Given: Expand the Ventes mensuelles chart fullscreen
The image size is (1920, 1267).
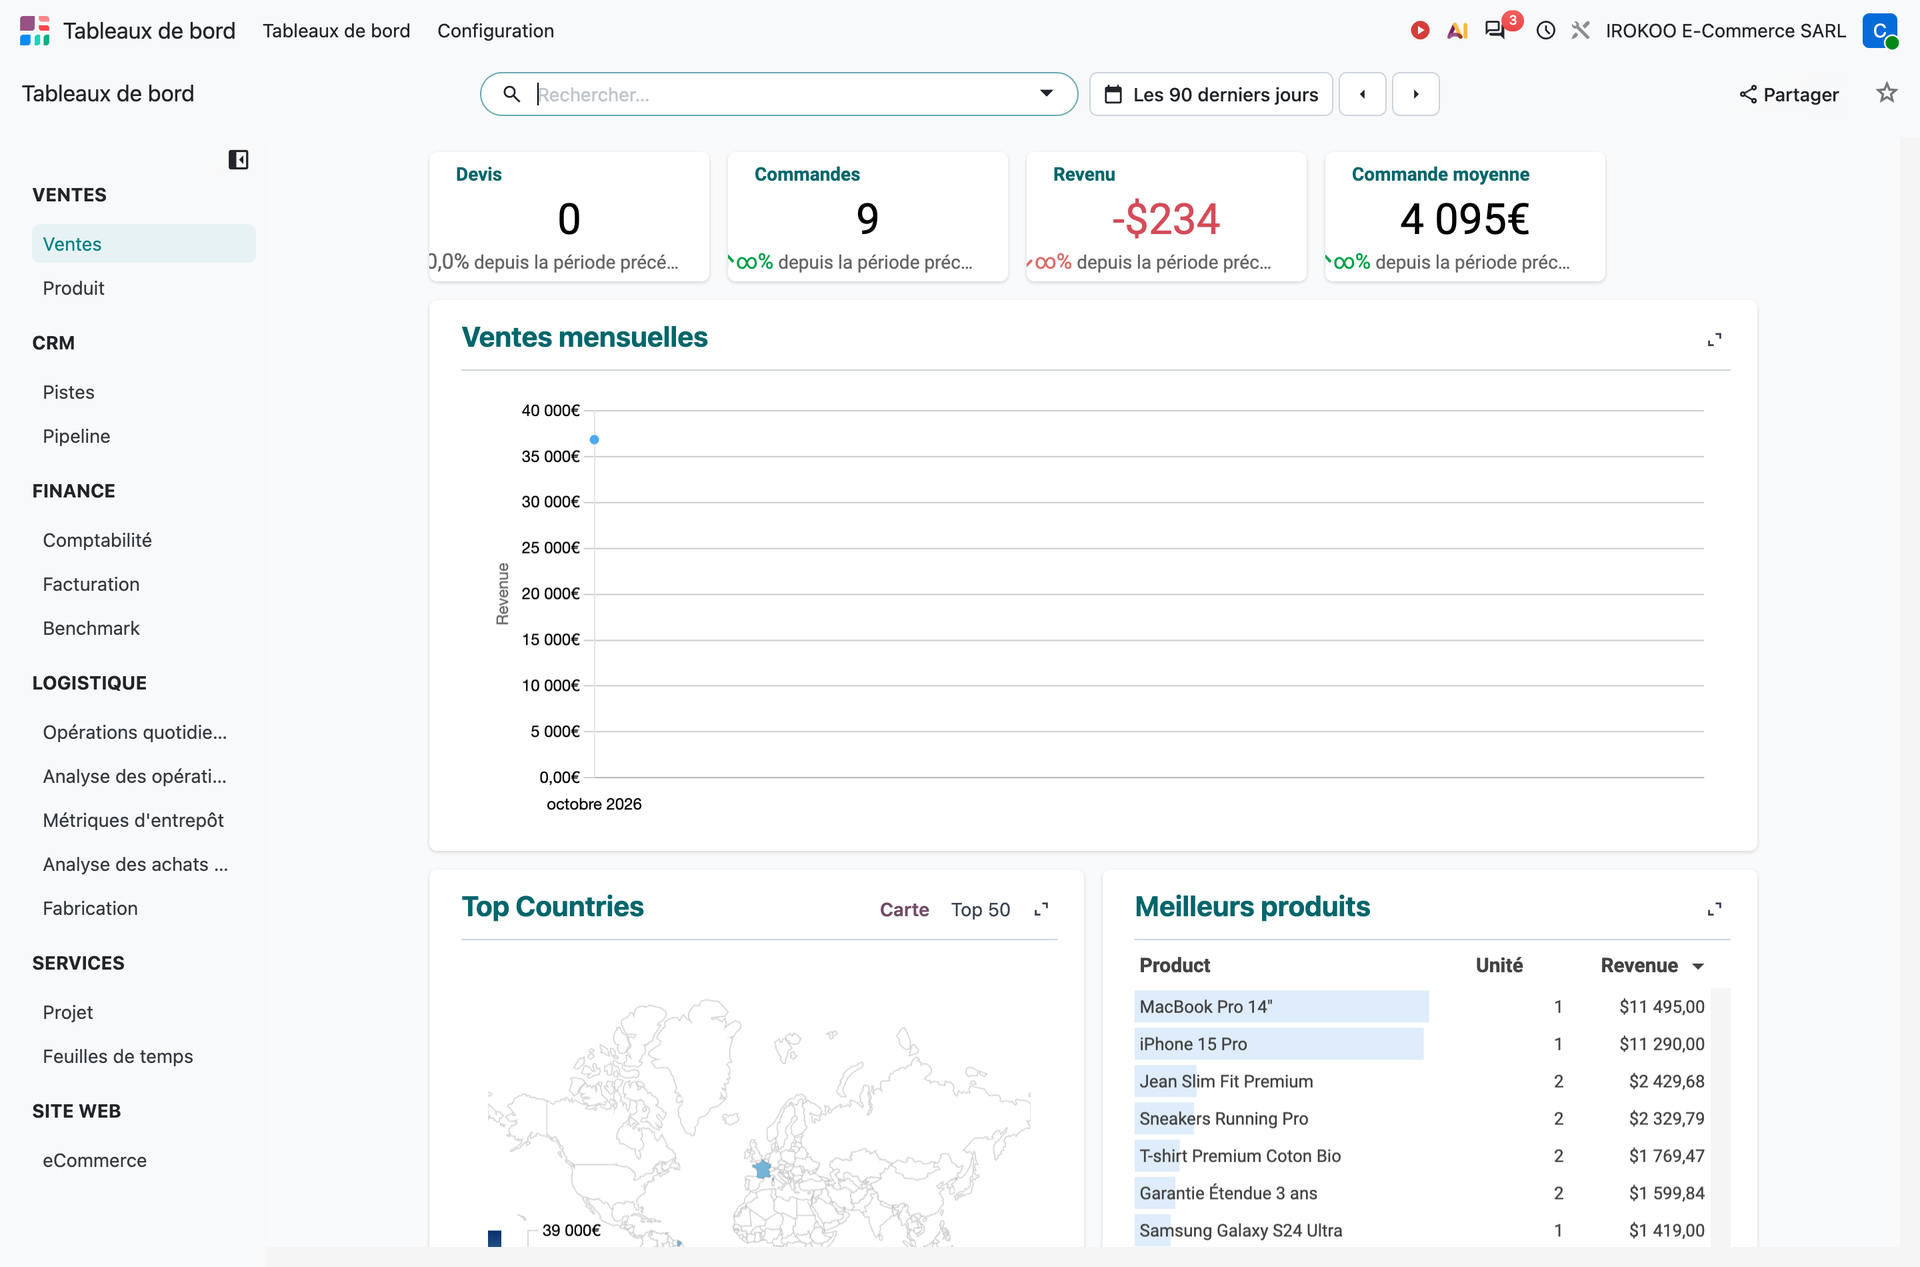Looking at the screenshot, I should pos(1714,340).
